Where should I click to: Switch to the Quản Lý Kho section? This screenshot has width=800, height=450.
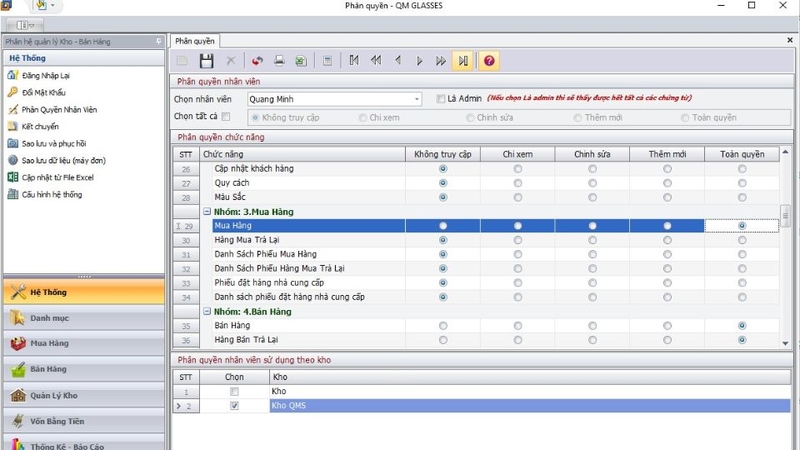coord(84,395)
